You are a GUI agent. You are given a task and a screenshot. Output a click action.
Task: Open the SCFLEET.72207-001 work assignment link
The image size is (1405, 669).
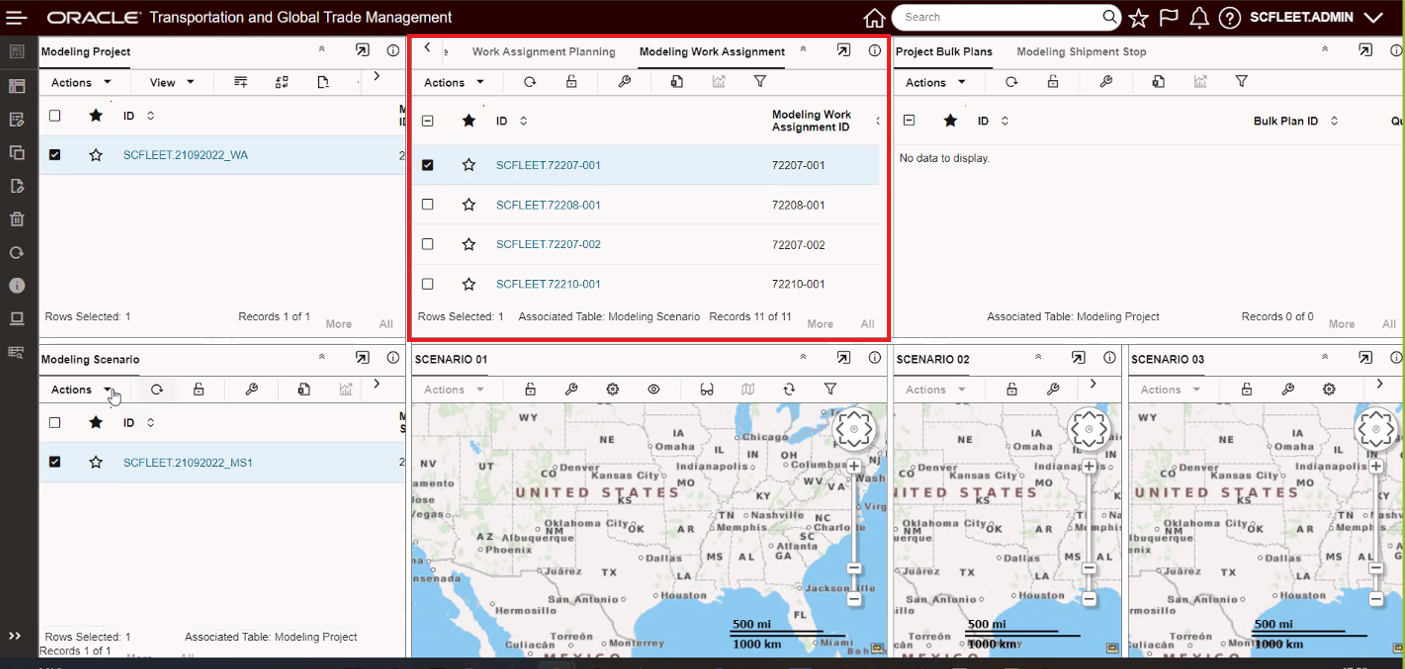coord(548,165)
